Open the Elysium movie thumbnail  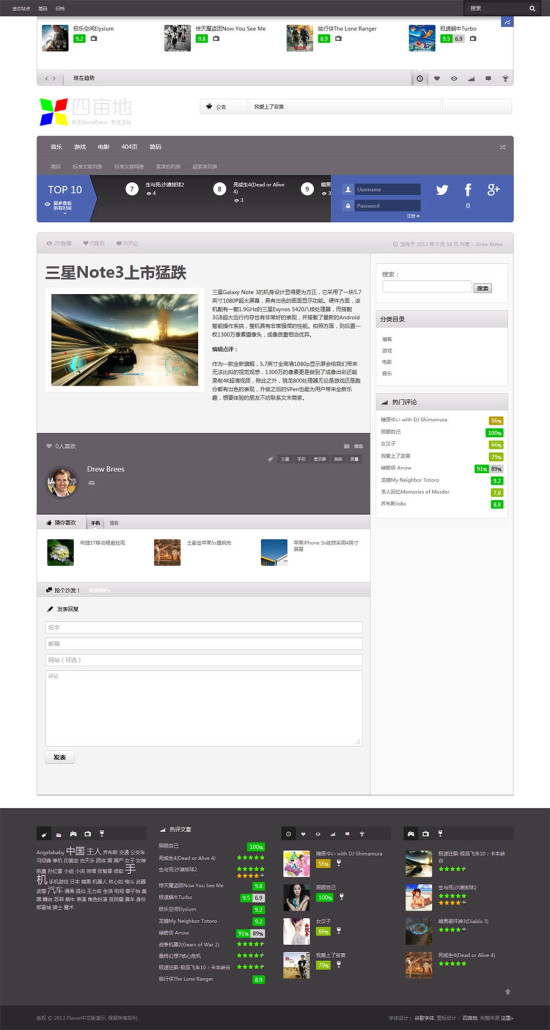coord(55,38)
